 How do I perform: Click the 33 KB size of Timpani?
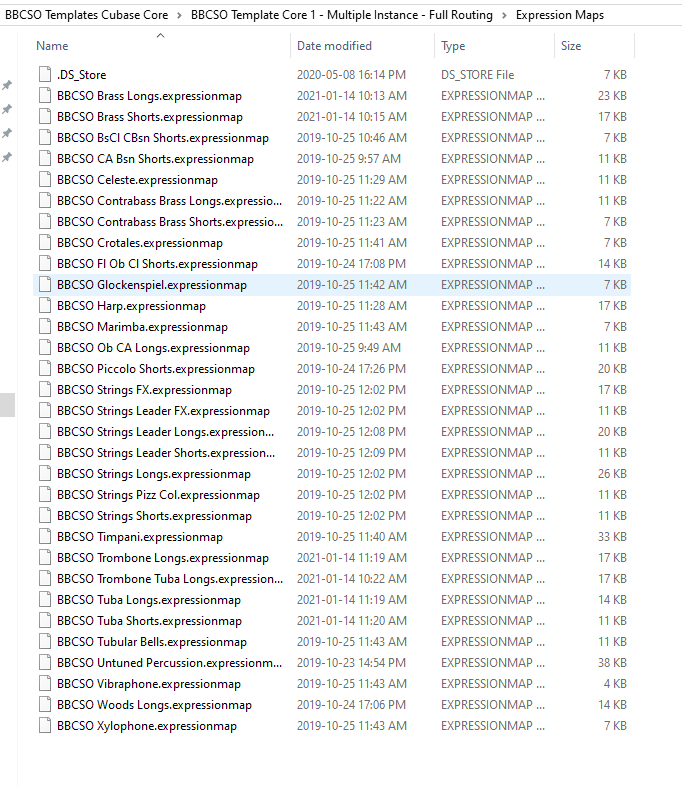[x=612, y=537]
